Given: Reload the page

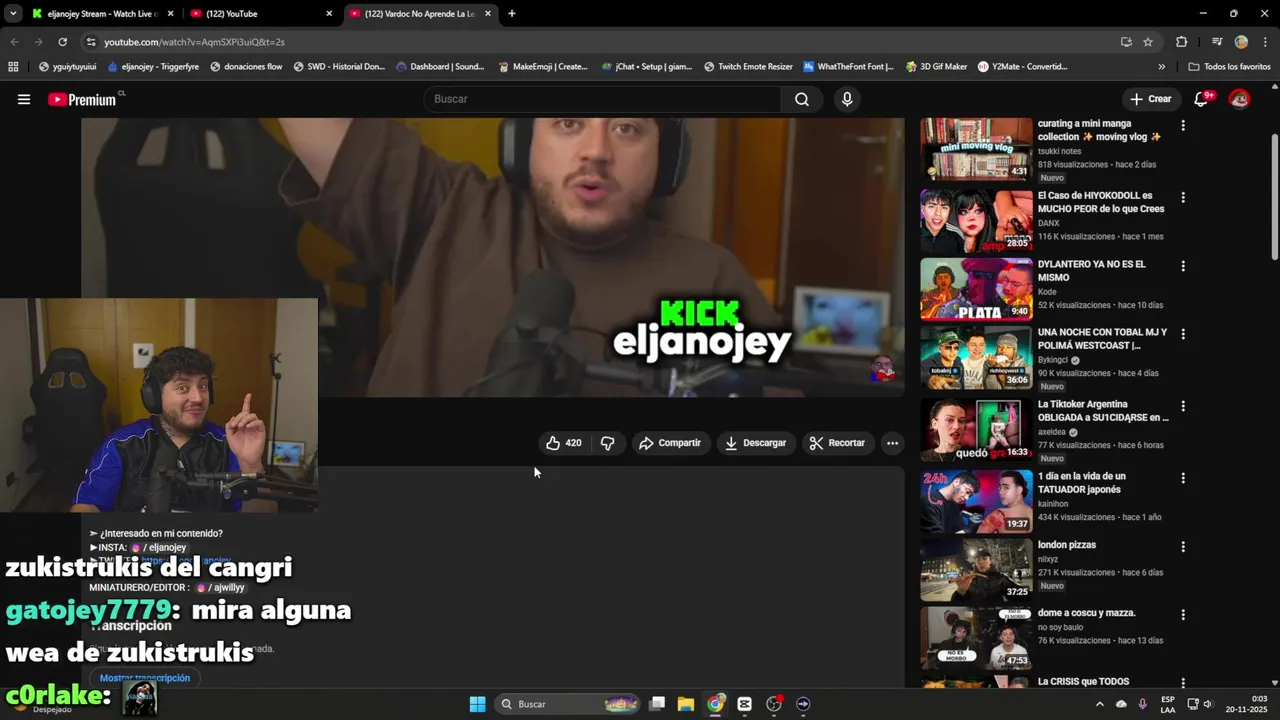Looking at the screenshot, I should coord(62,42).
